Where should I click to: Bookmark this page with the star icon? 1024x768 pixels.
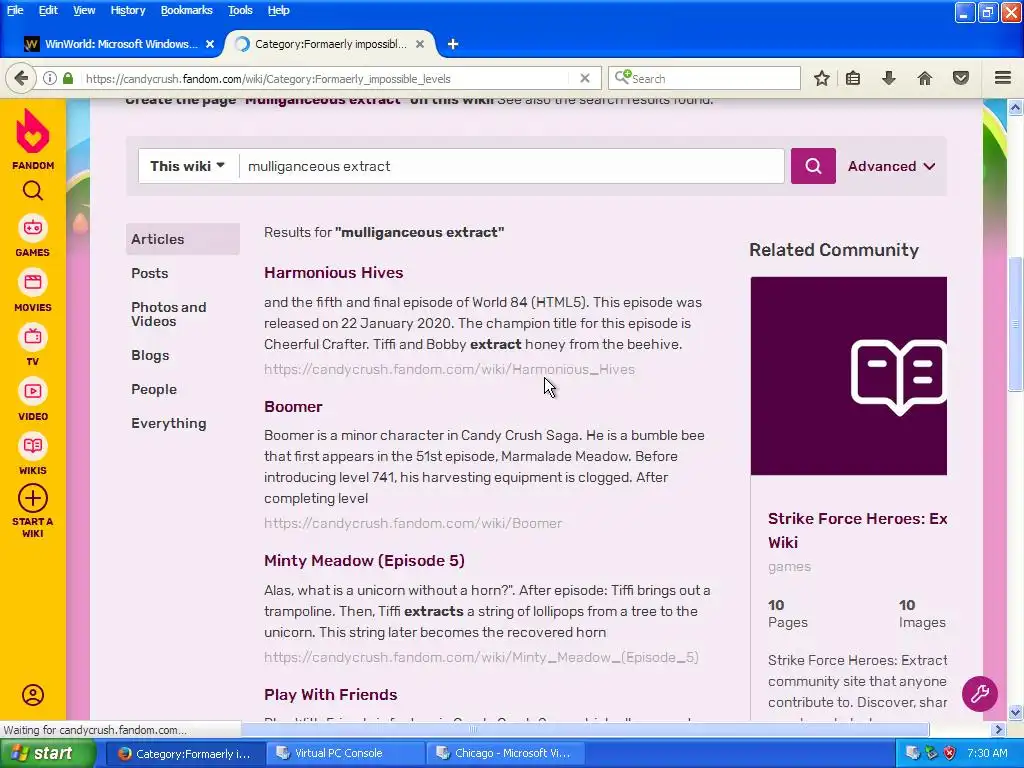[822, 78]
